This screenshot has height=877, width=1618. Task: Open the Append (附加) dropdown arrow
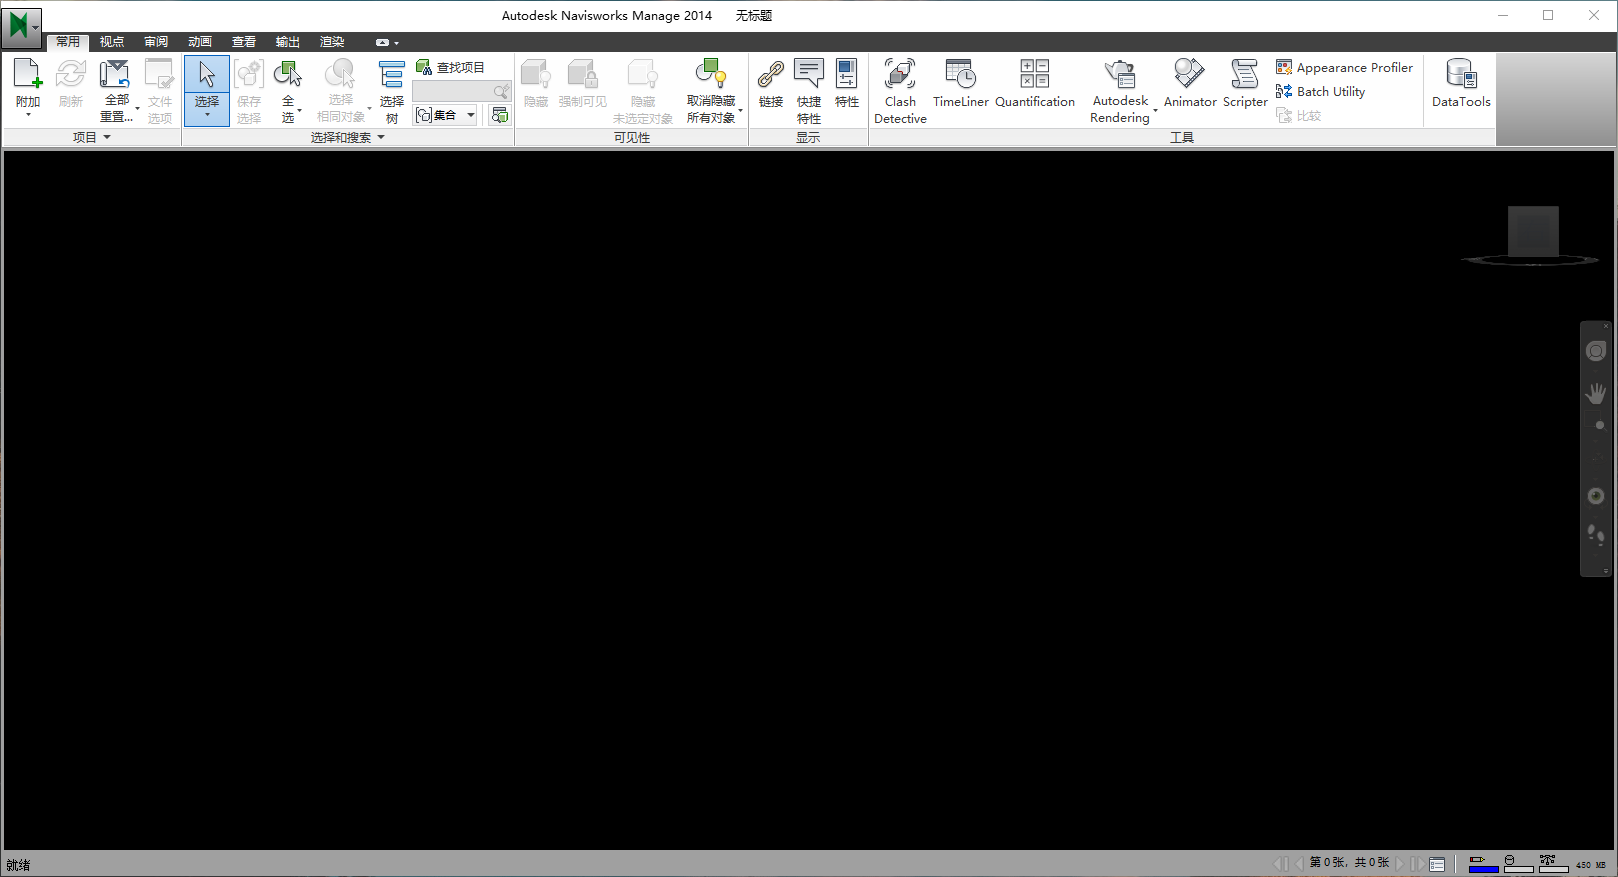click(x=28, y=115)
